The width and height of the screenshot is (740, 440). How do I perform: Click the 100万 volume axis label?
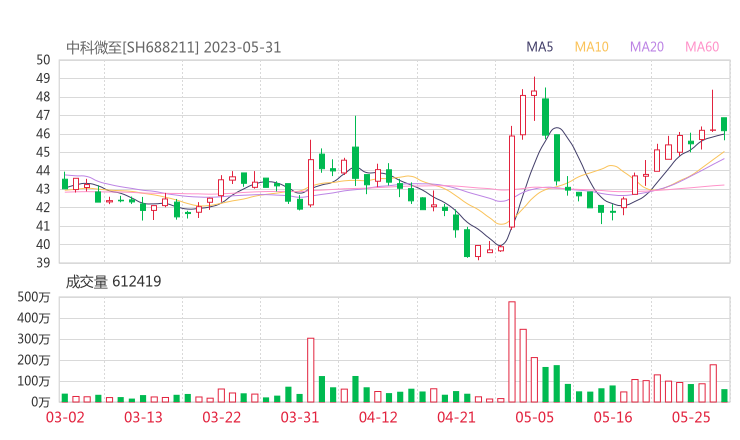point(34,381)
